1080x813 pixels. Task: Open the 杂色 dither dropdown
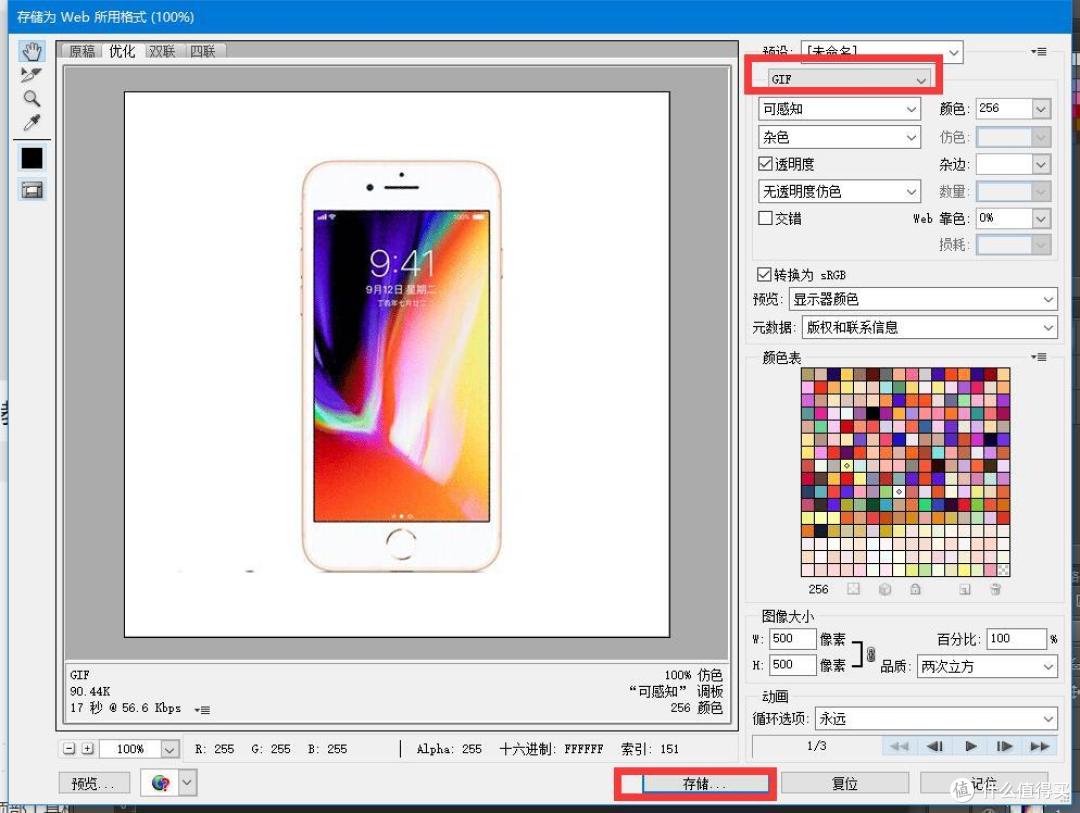point(839,137)
